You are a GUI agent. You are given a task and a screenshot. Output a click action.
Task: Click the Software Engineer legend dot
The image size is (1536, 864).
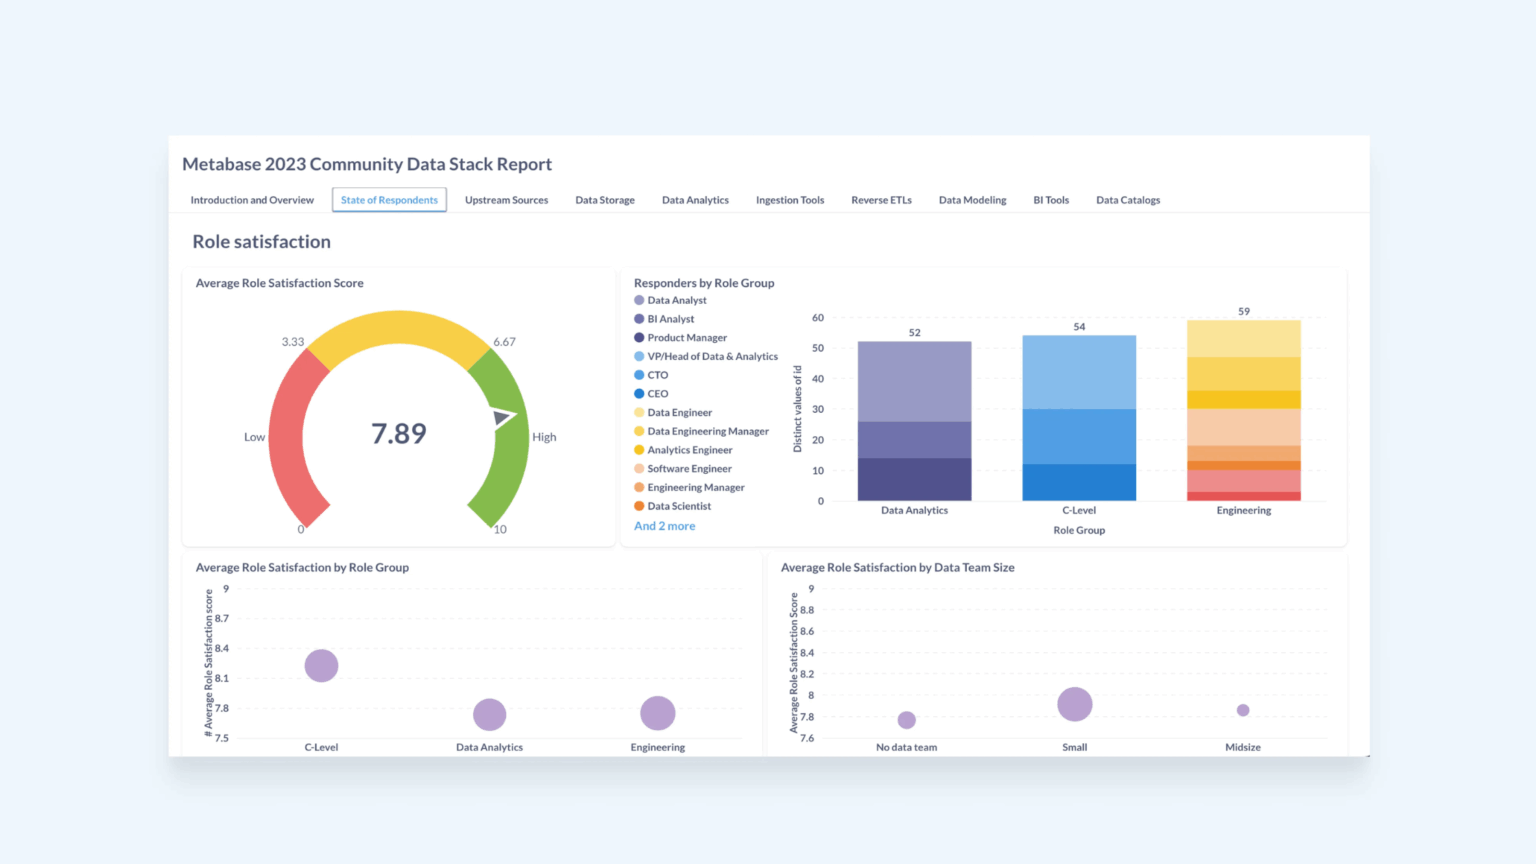639,469
